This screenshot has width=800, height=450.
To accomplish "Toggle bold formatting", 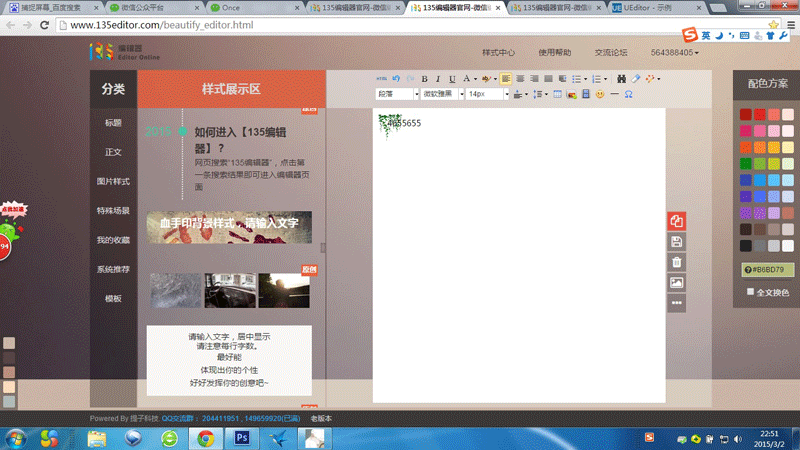I will click(x=424, y=79).
